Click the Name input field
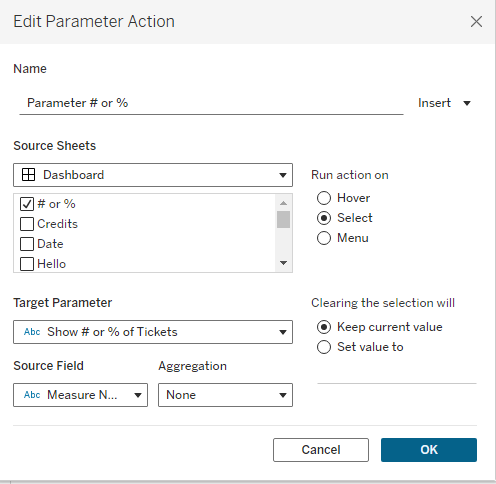Screen dimensions: 496x484 click(x=211, y=103)
